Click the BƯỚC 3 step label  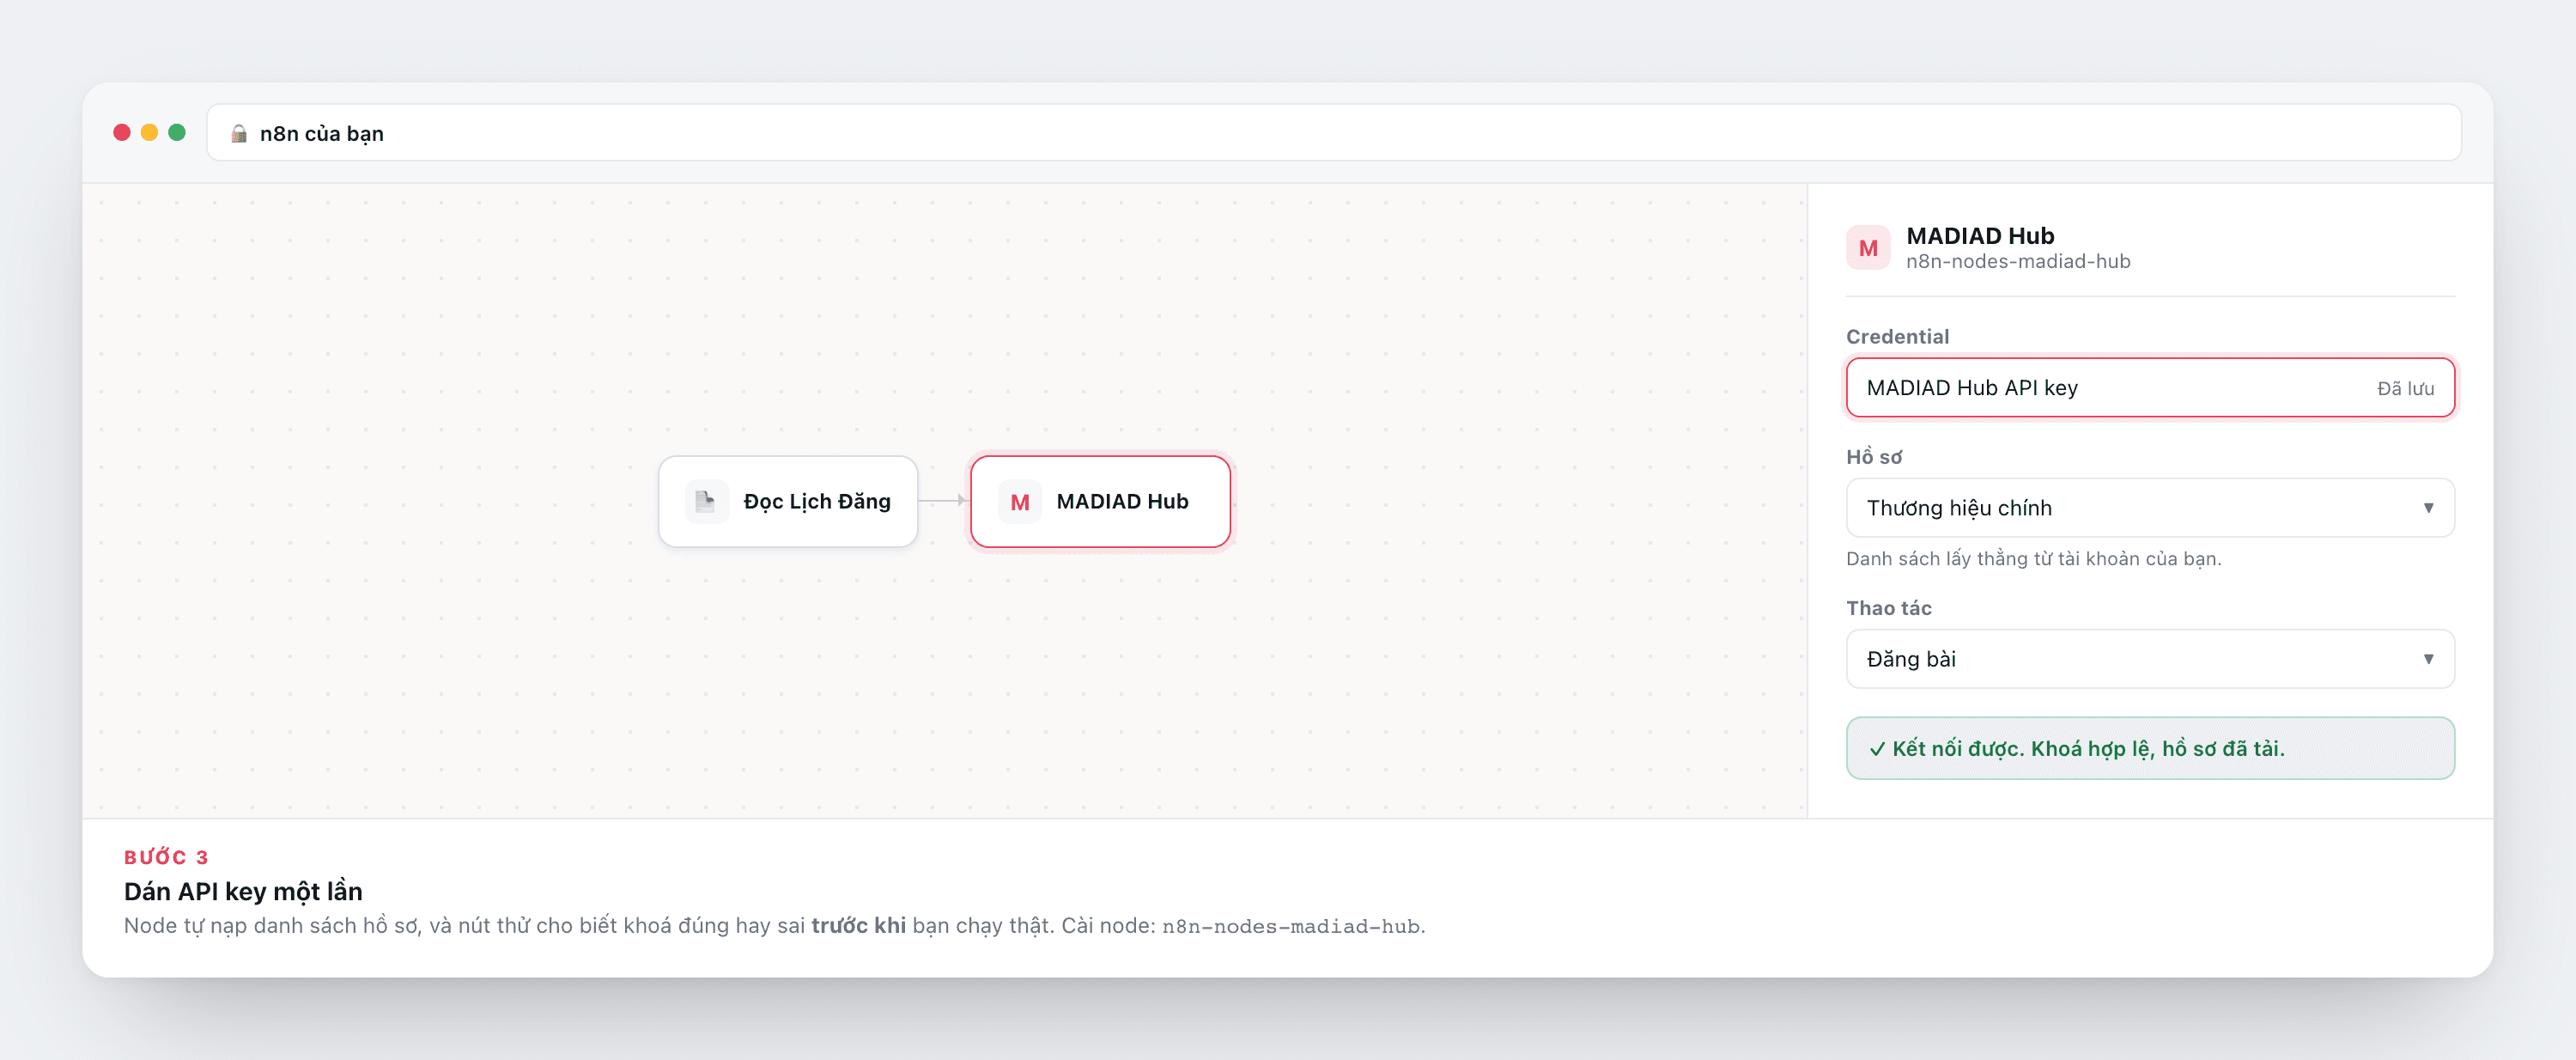[166, 858]
